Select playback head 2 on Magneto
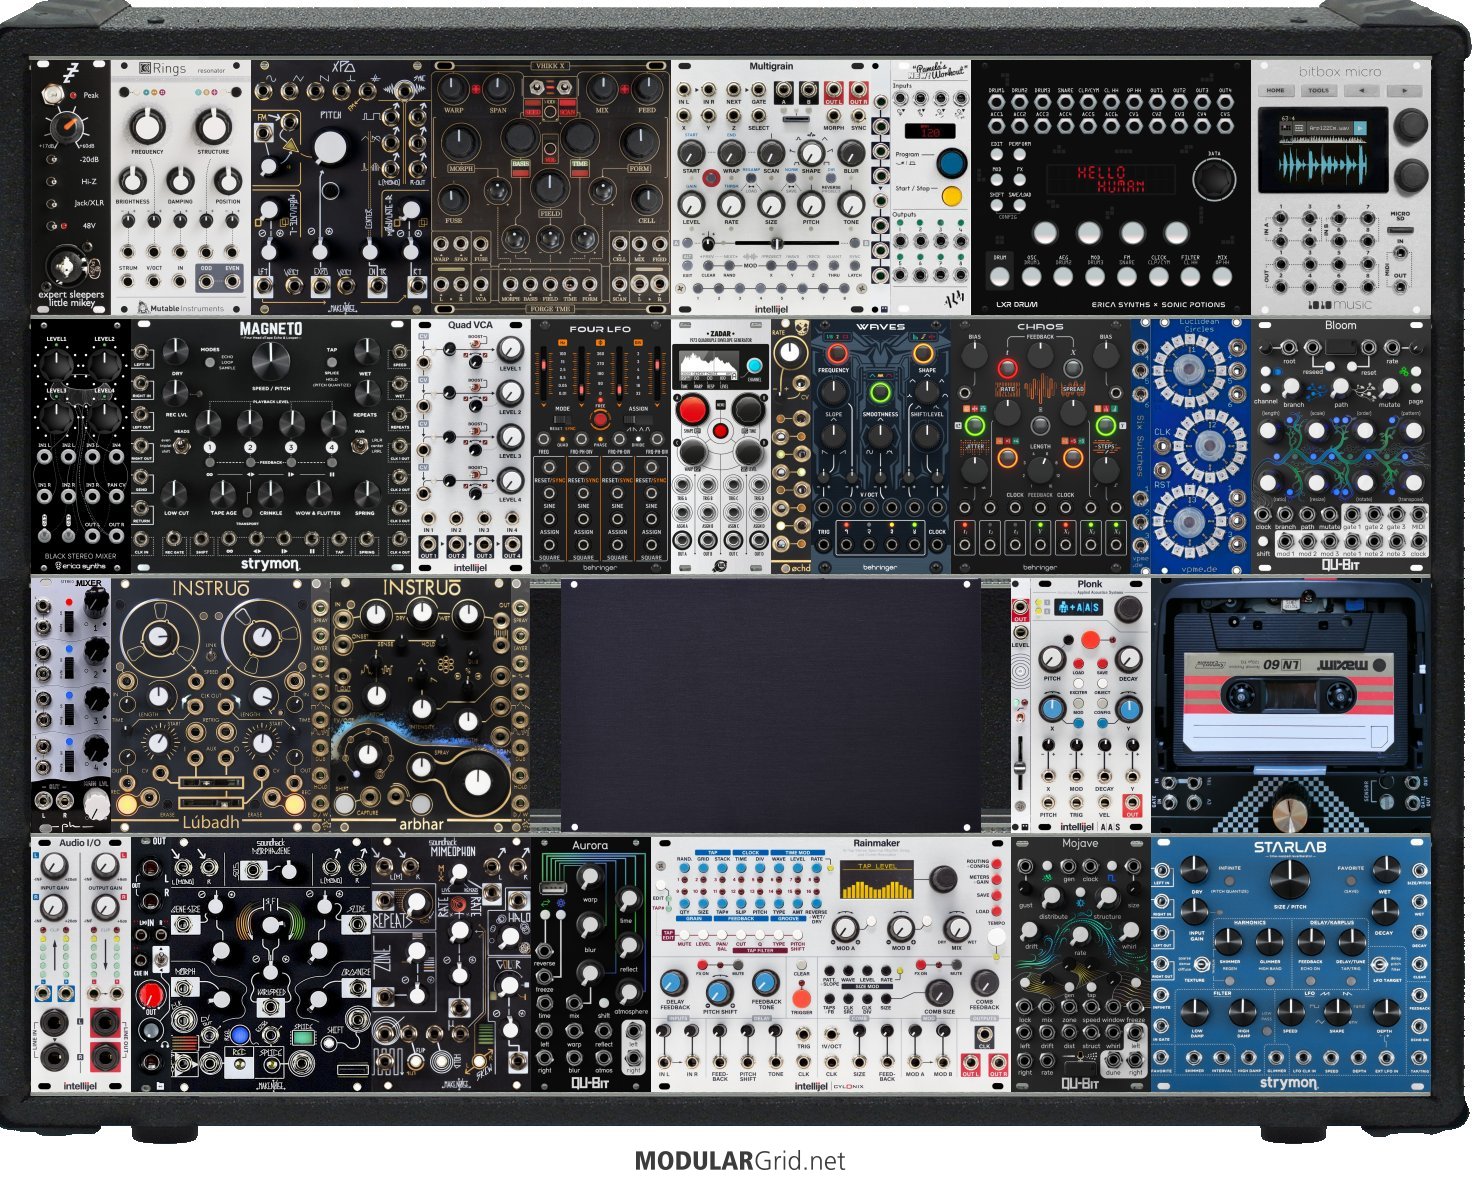 click(x=250, y=447)
